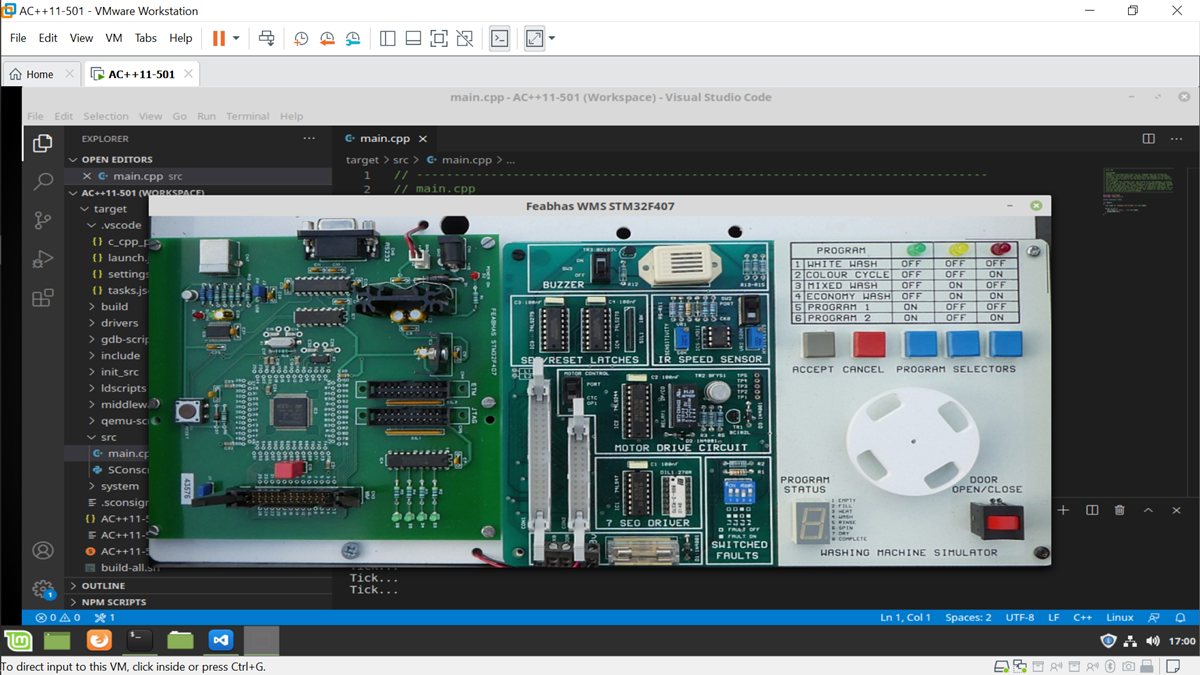Expand the OUTLINE section
1200x675 pixels.
click(x=104, y=585)
